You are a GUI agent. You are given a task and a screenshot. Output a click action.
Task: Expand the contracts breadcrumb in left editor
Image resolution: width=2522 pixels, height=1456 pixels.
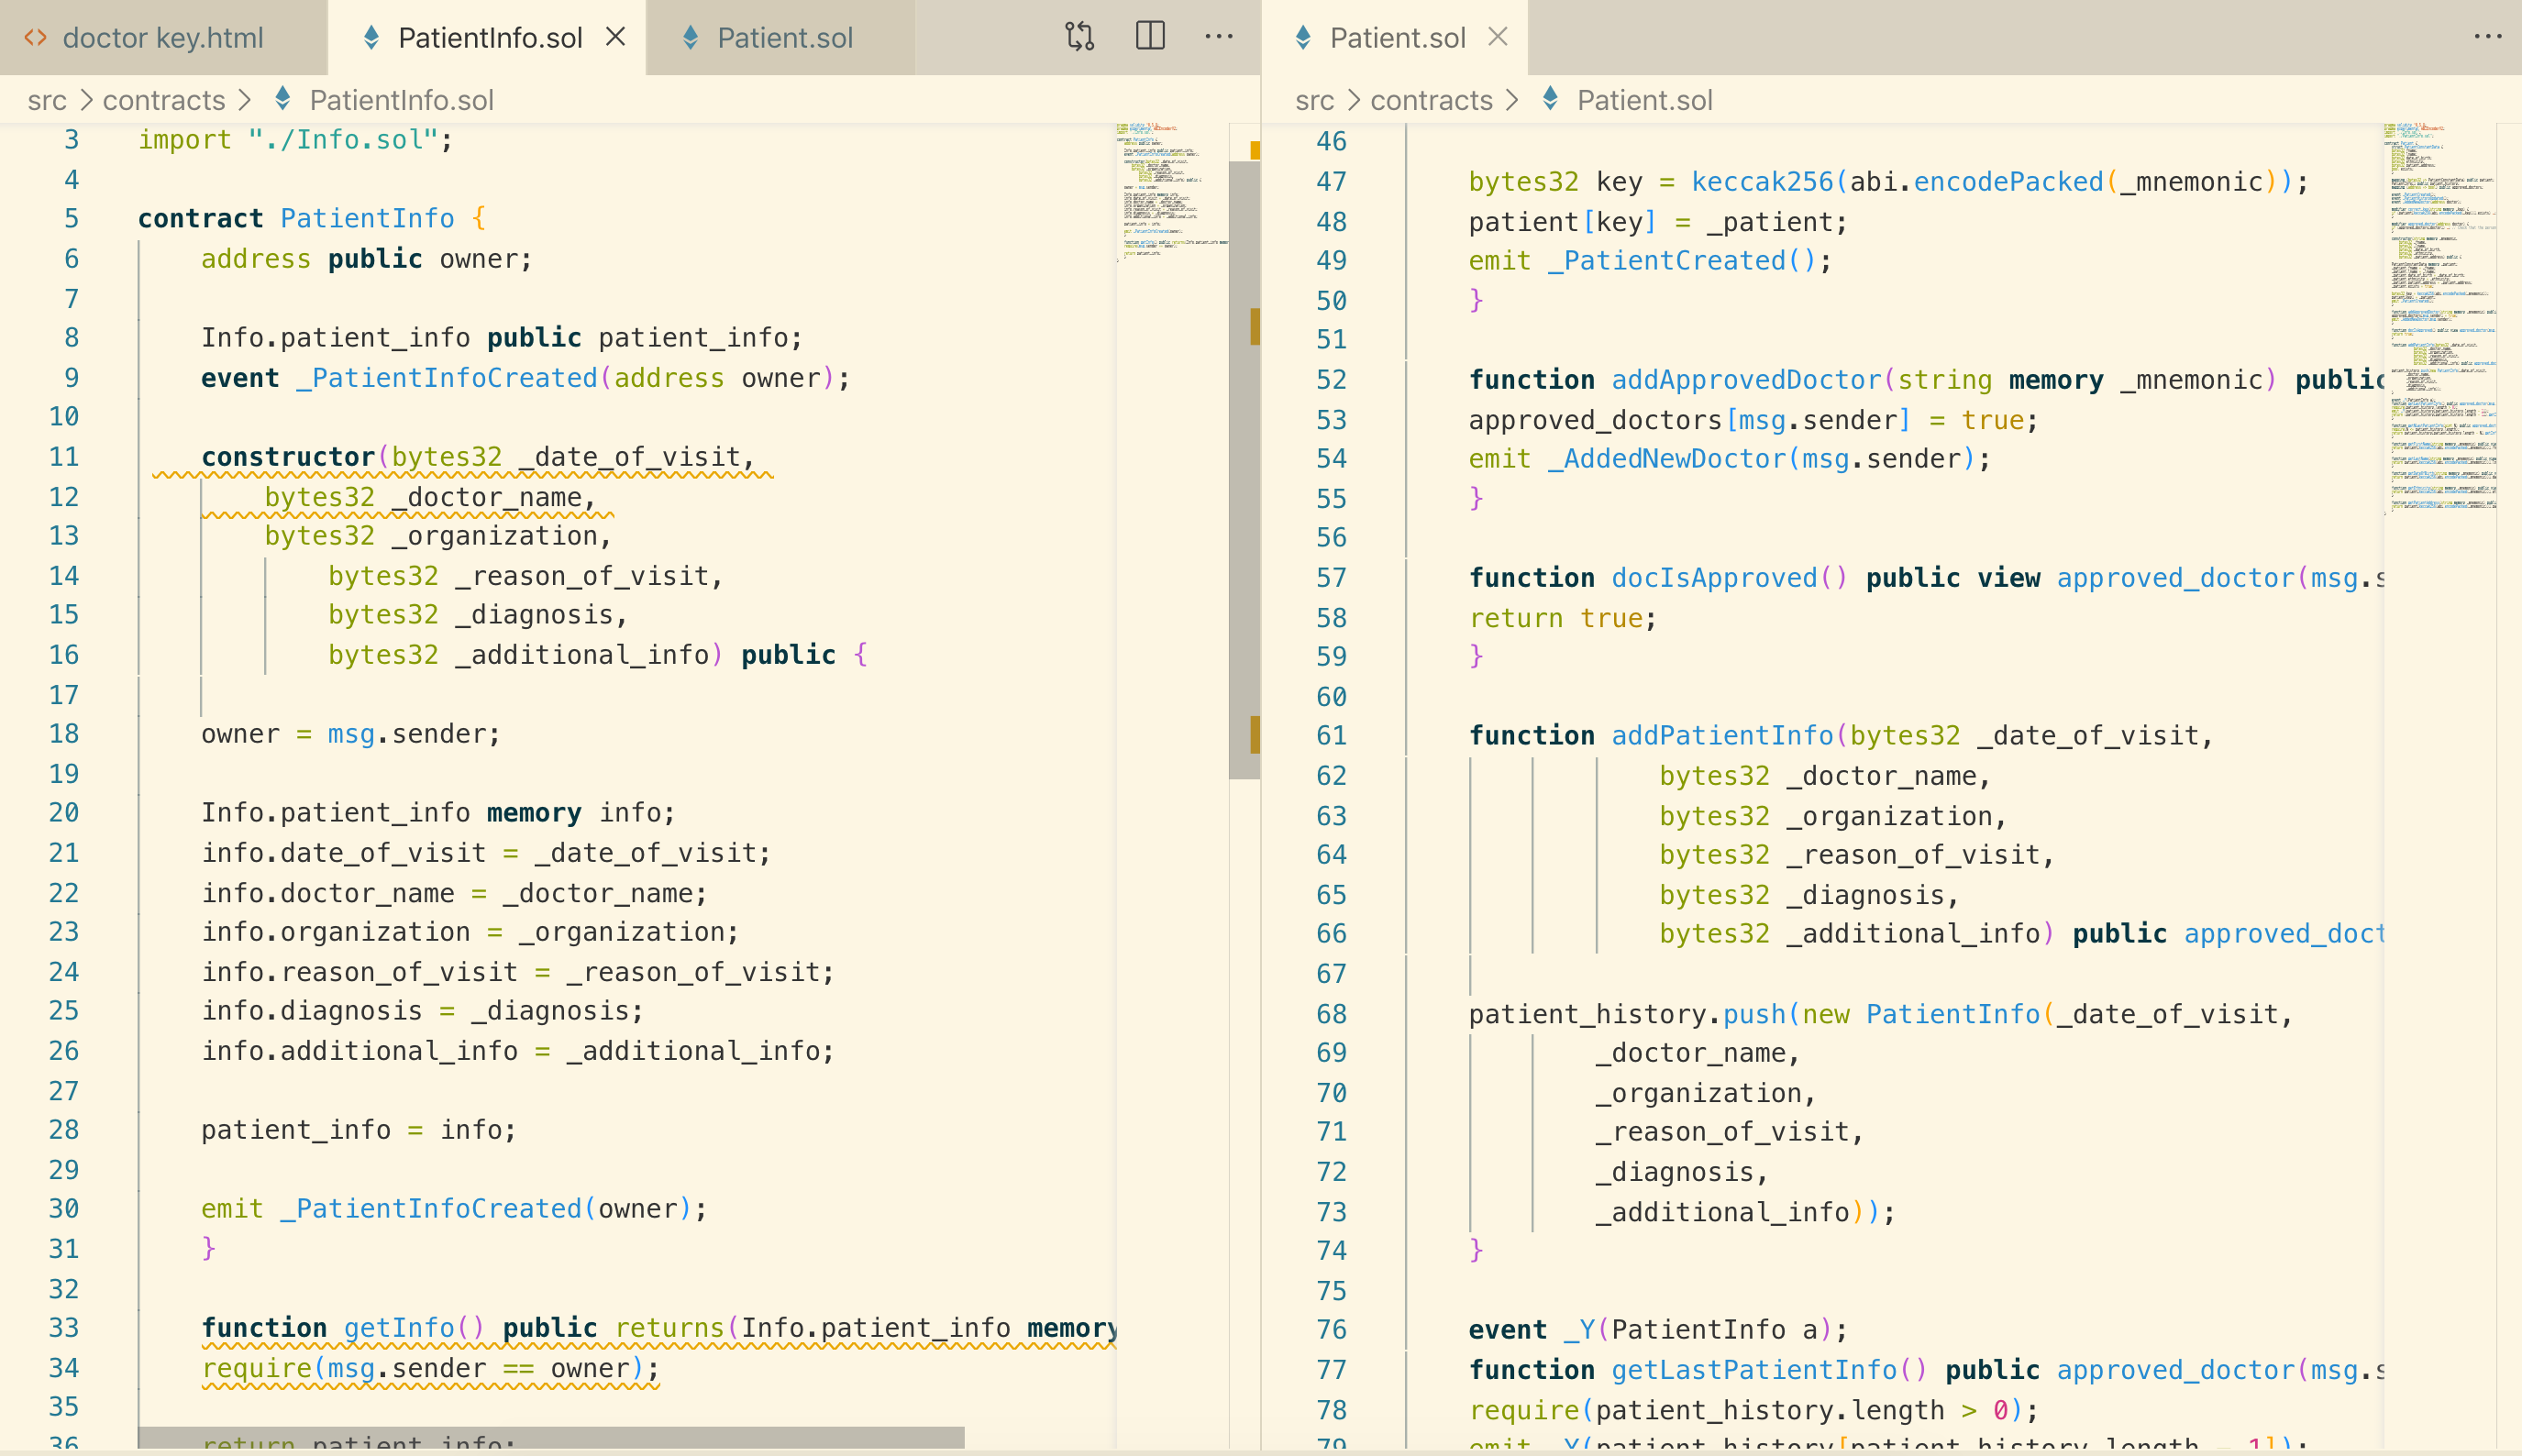tap(164, 100)
